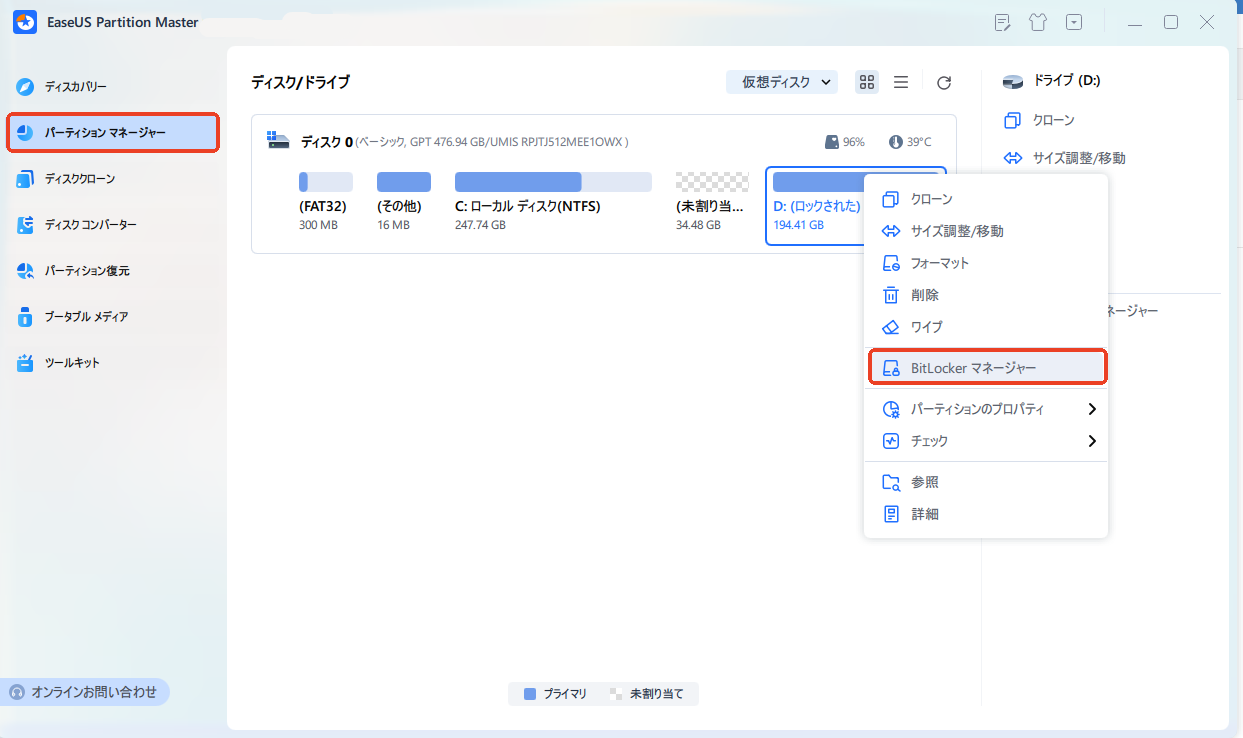Select the (その他) 16 MB partition

(x=403, y=203)
